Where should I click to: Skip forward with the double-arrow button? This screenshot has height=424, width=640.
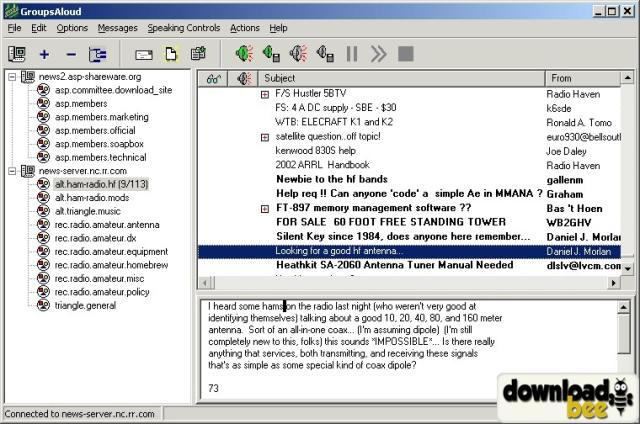(378, 54)
